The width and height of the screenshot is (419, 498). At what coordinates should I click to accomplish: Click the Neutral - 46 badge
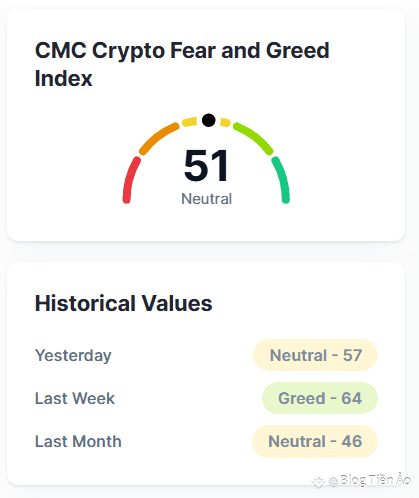click(x=315, y=441)
